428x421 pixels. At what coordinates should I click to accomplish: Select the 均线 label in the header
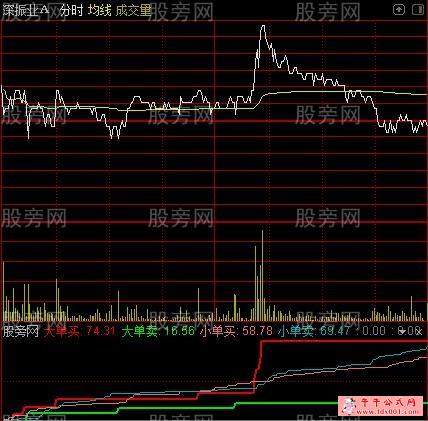(x=100, y=11)
